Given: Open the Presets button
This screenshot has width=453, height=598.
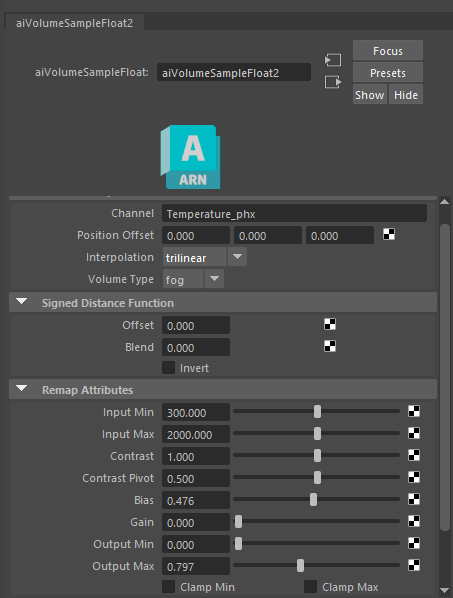Looking at the screenshot, I should coord(388,72).
